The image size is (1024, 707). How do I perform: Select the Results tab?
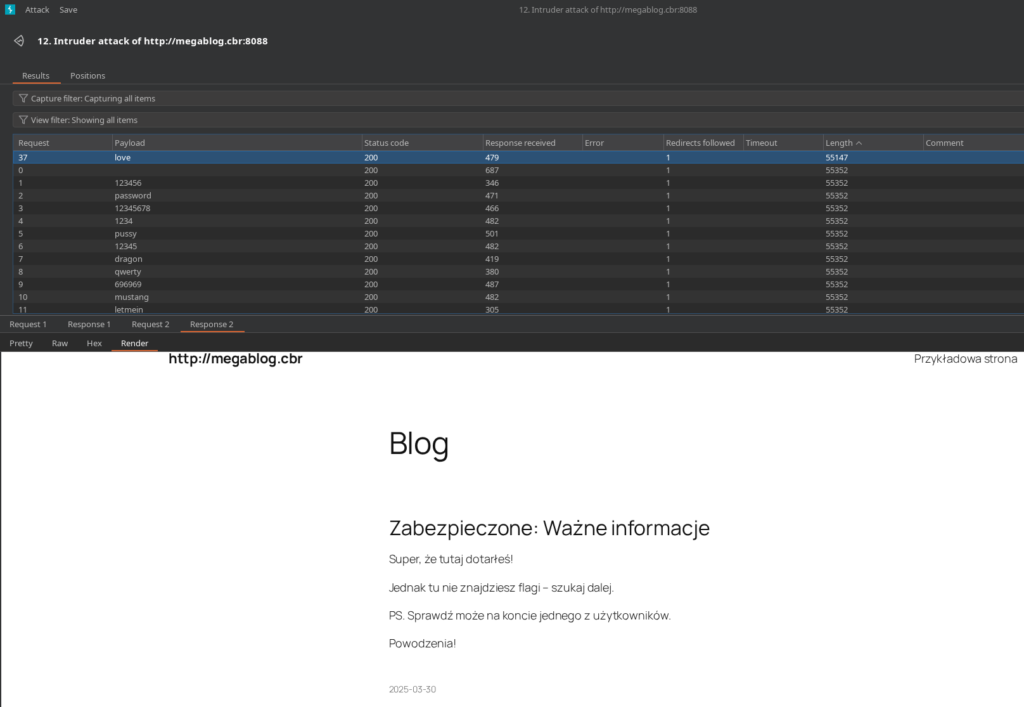tap(36, 76)
